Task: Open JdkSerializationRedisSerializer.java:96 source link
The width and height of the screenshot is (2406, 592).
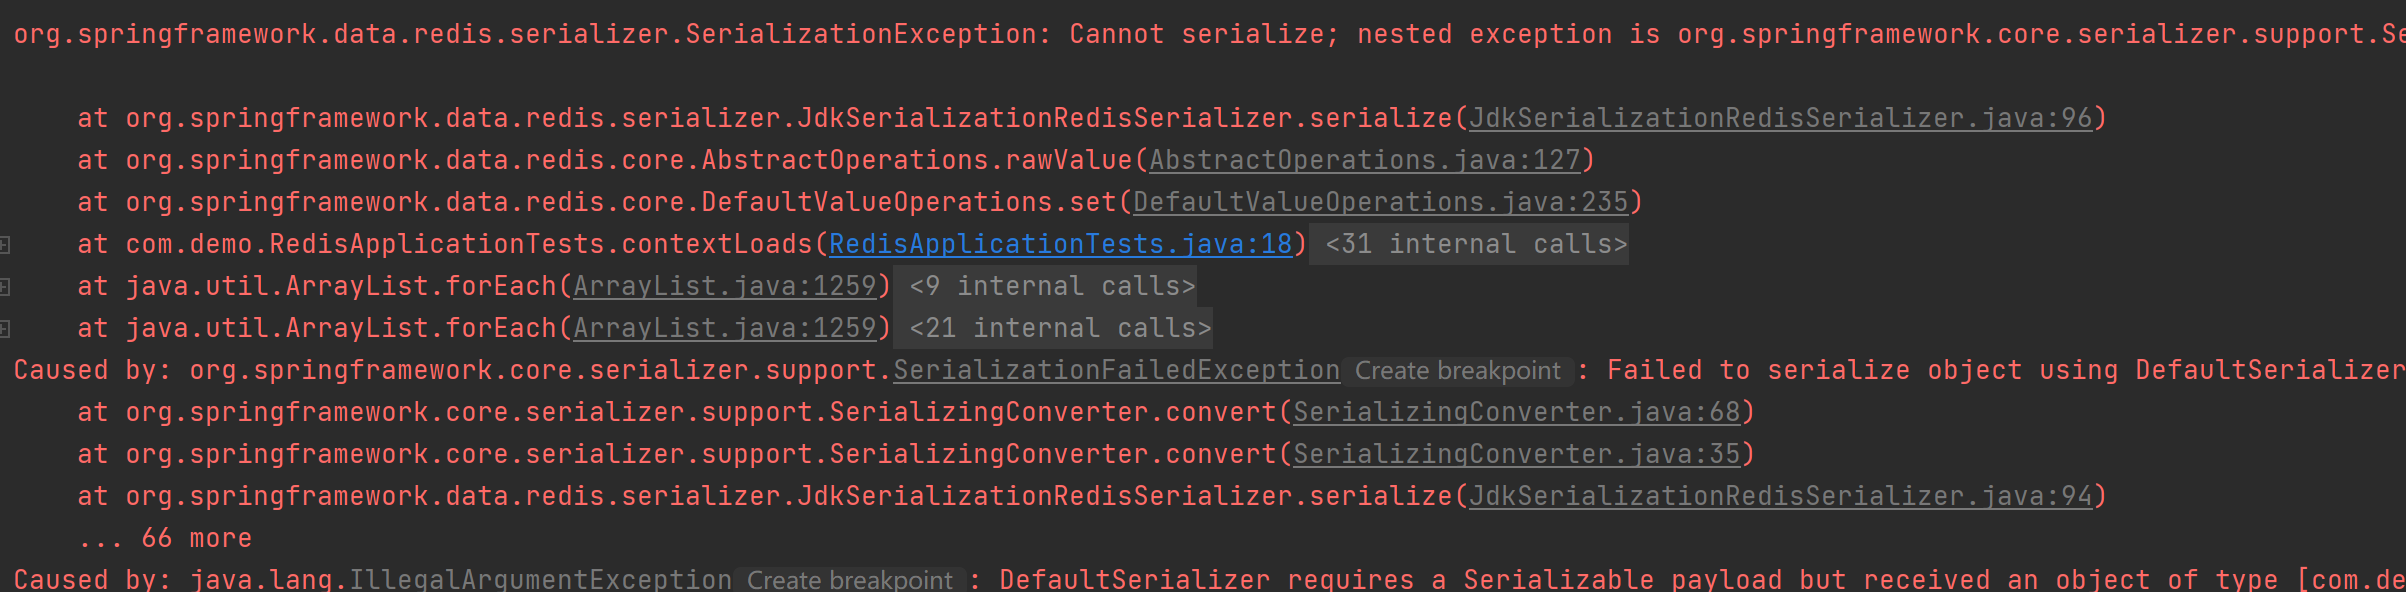Action: 1780,118
